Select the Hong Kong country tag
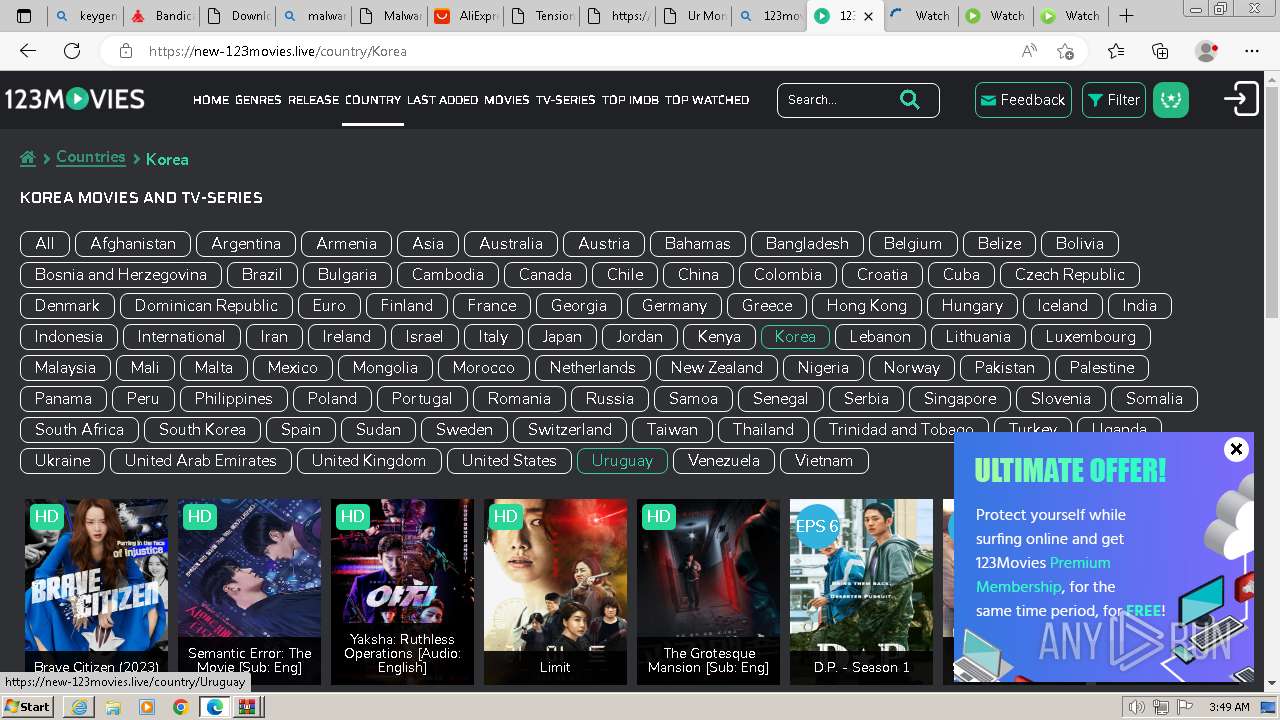This screenshot has width=1280, height=720. [867, 305]
